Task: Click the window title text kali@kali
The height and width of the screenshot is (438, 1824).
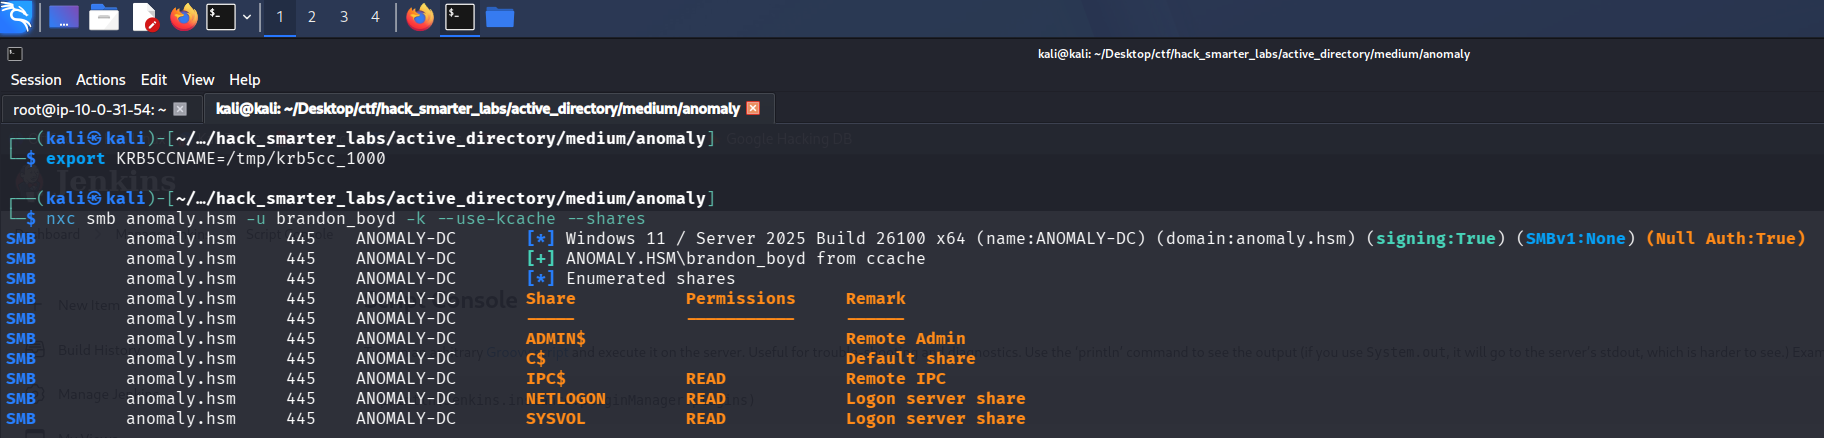Action: [x=1254, y=54]
